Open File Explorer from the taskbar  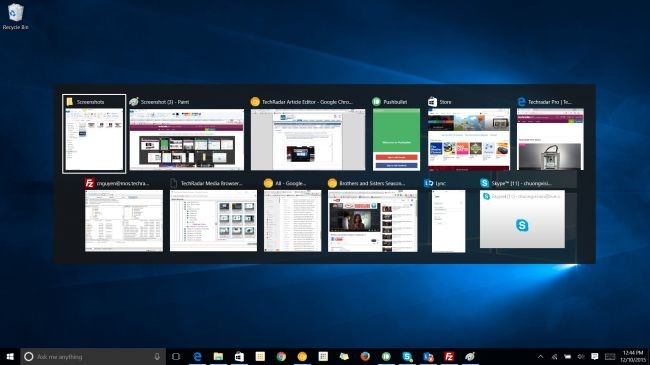click(218, 356)
